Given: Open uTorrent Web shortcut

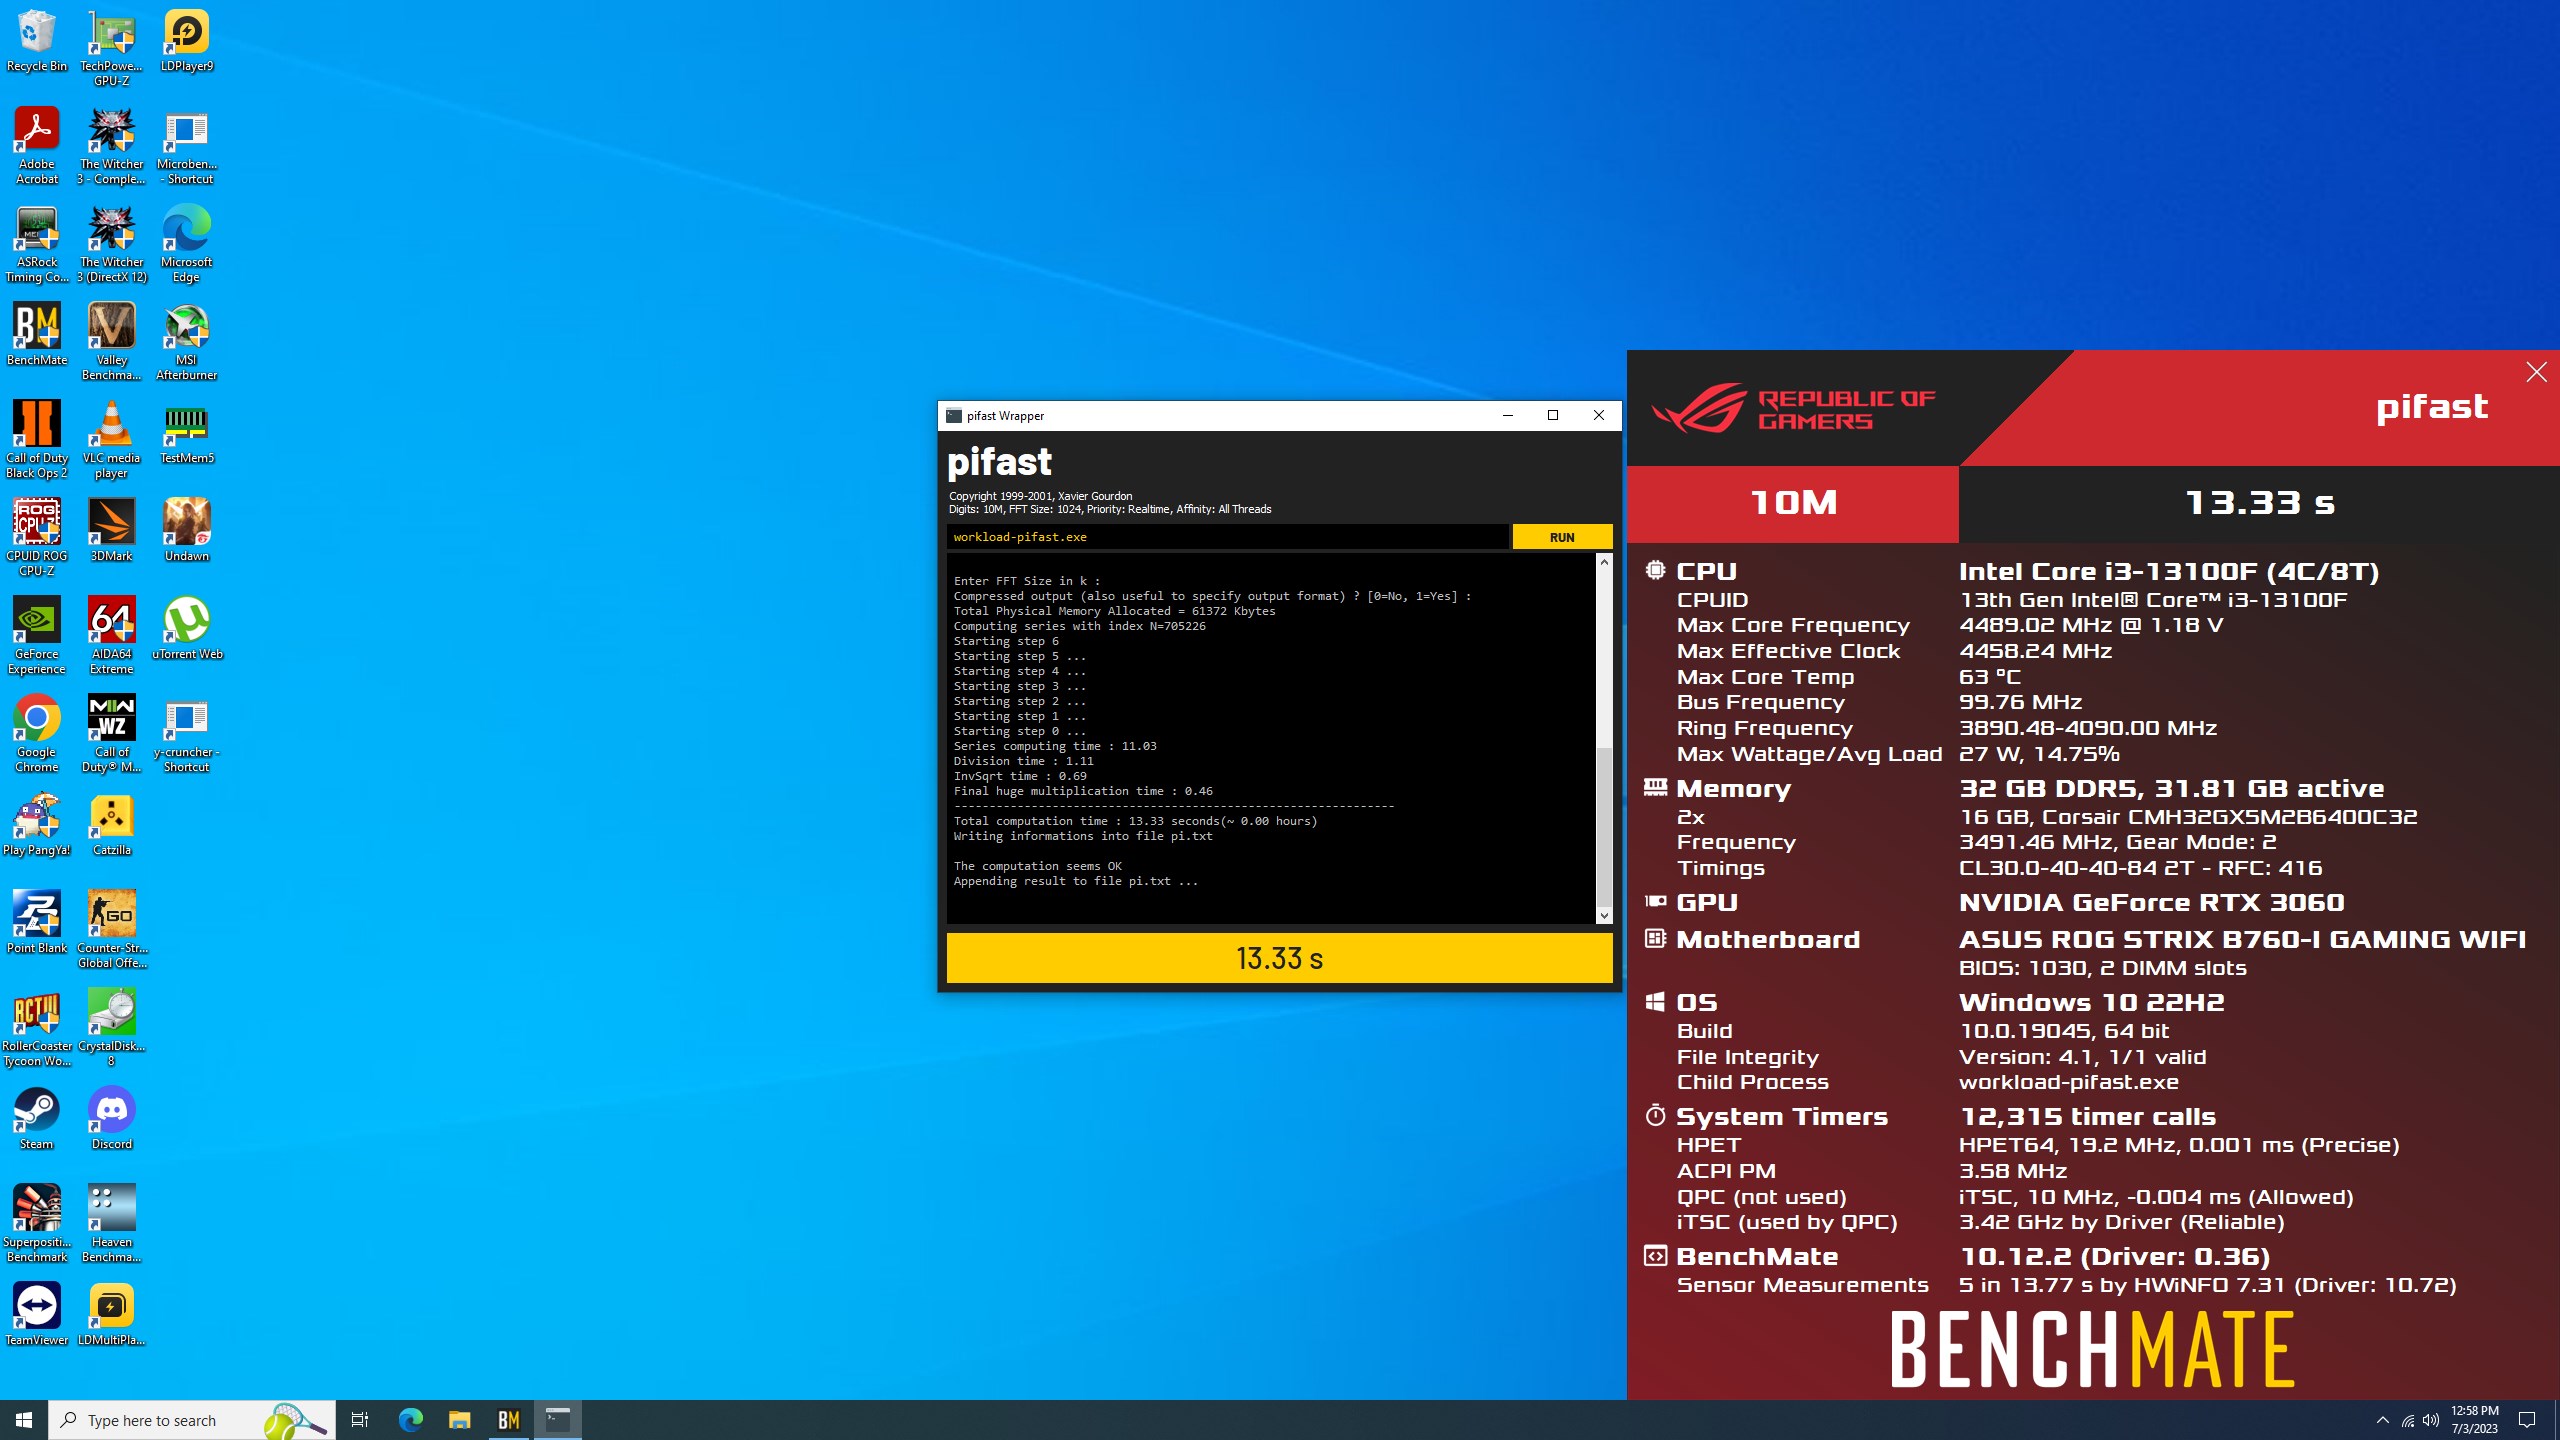Looking at the screenshot, I should click(x=187, y=630).
